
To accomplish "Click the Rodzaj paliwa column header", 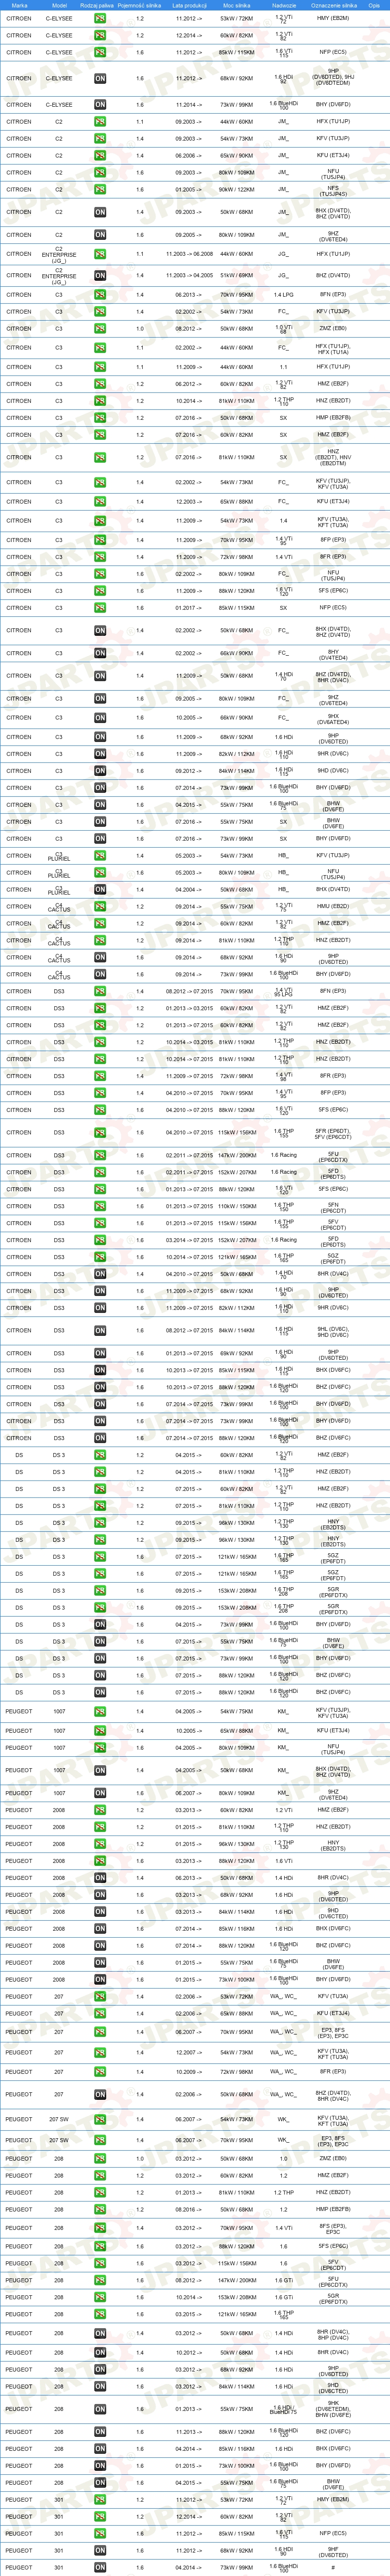I will coord(97,5).
